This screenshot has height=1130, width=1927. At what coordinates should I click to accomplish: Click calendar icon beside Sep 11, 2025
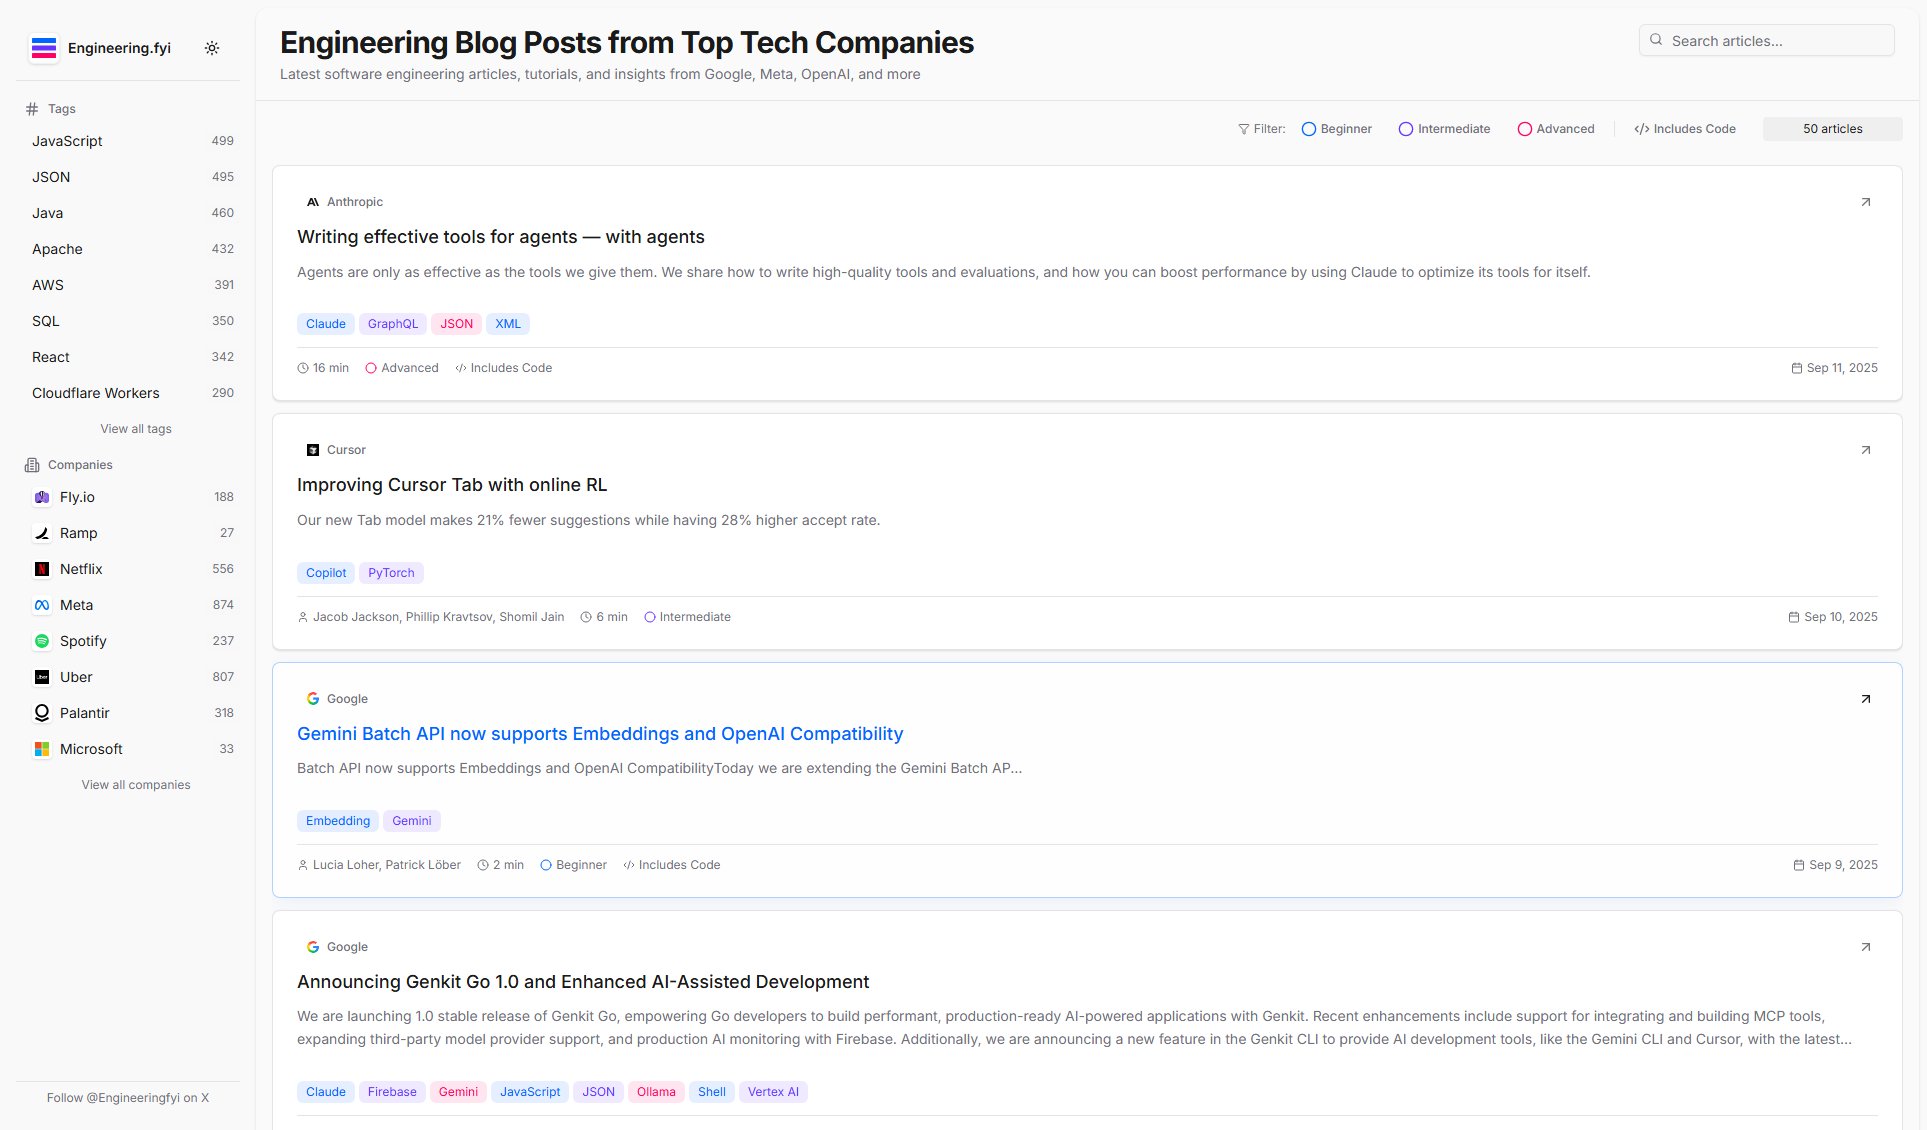click(1797, 368)
